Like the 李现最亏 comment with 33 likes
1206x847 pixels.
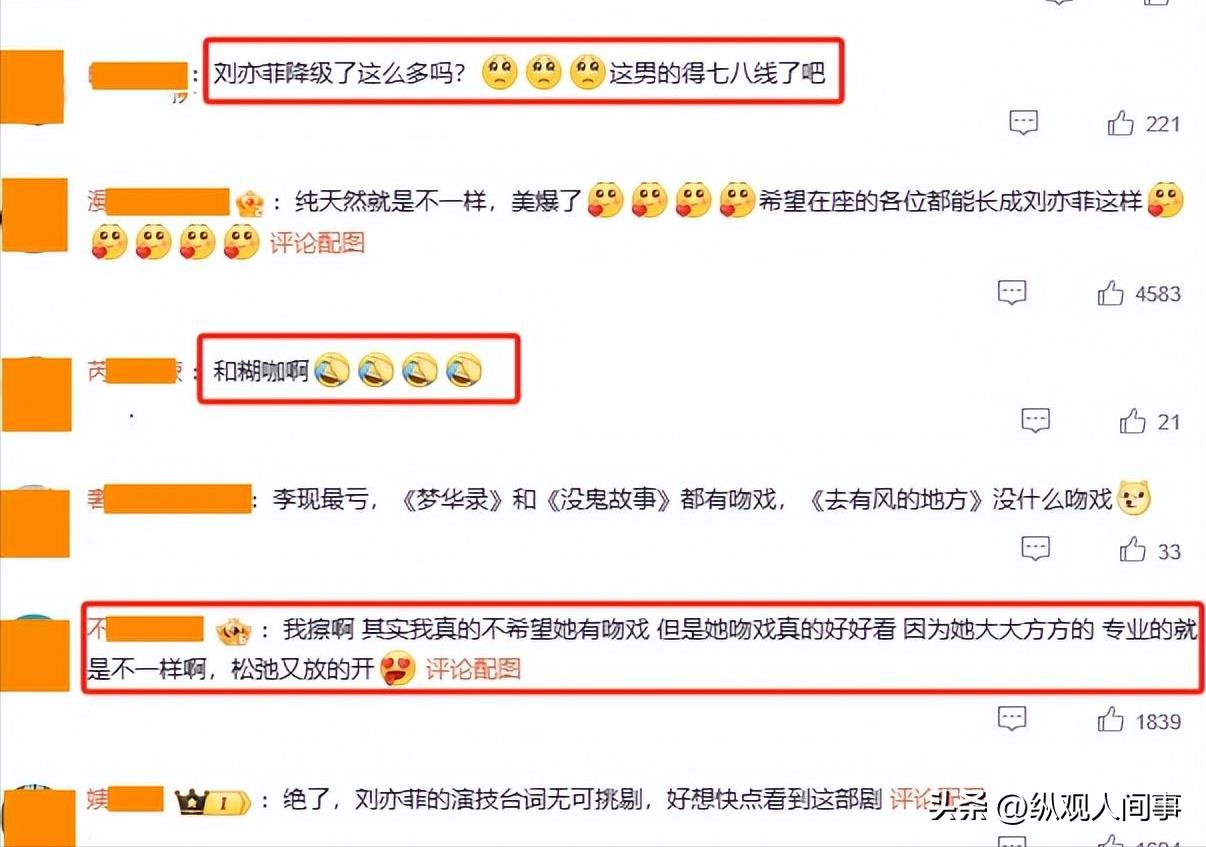click(1133, 549)
